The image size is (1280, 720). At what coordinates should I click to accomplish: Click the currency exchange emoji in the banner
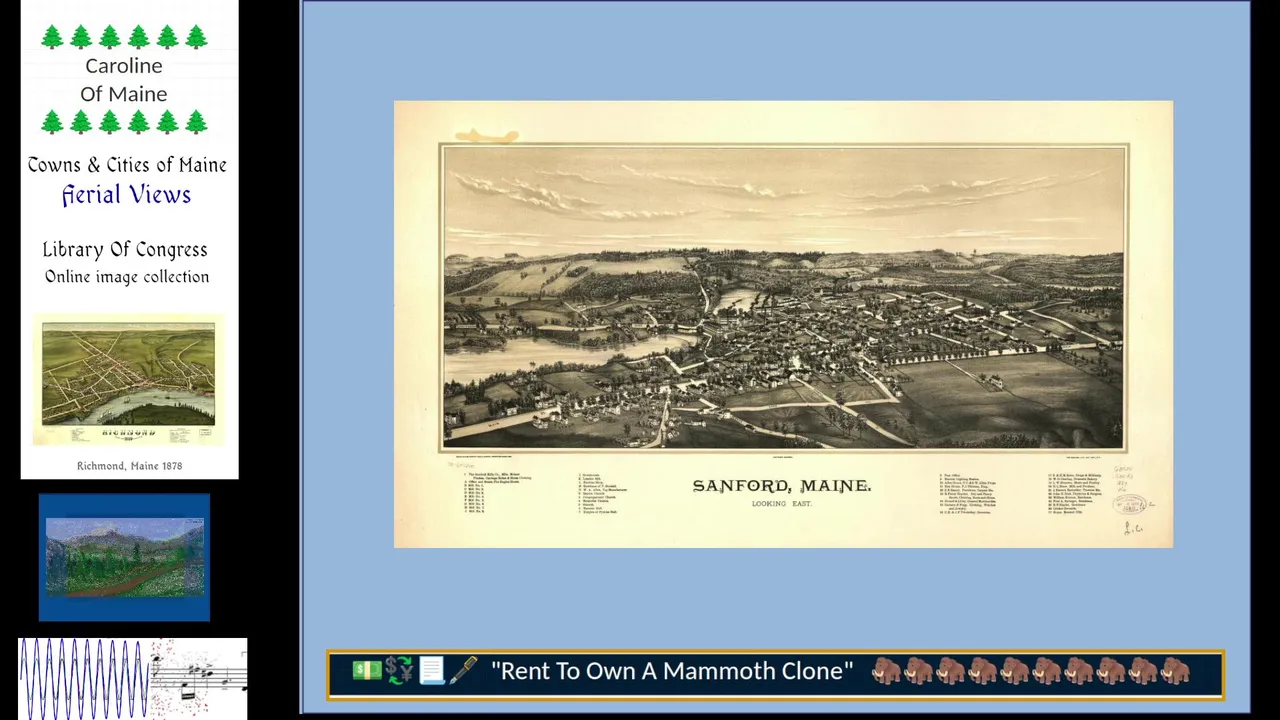point(399,670)
